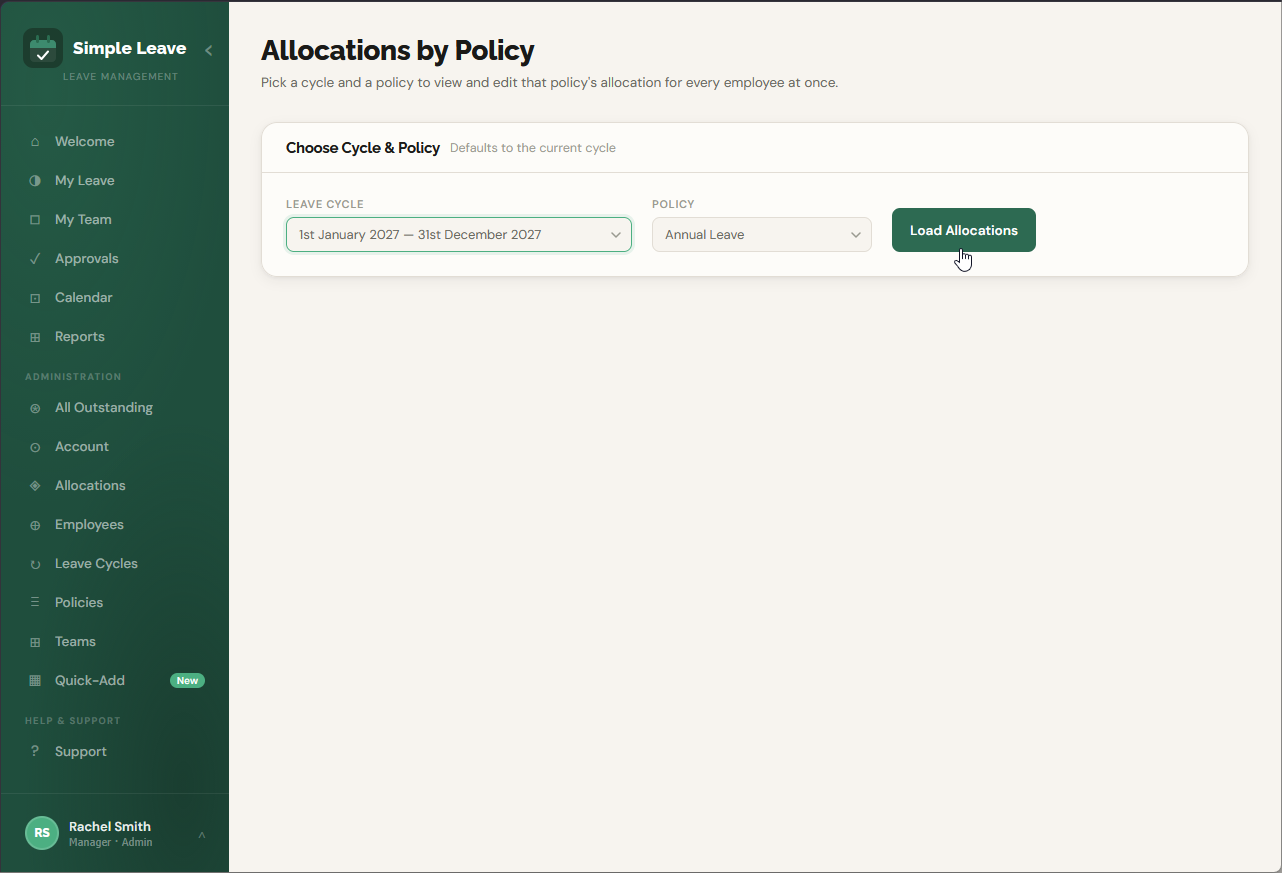
Task: Click the Approvals checkmark icon
Action: pos(35,259)
